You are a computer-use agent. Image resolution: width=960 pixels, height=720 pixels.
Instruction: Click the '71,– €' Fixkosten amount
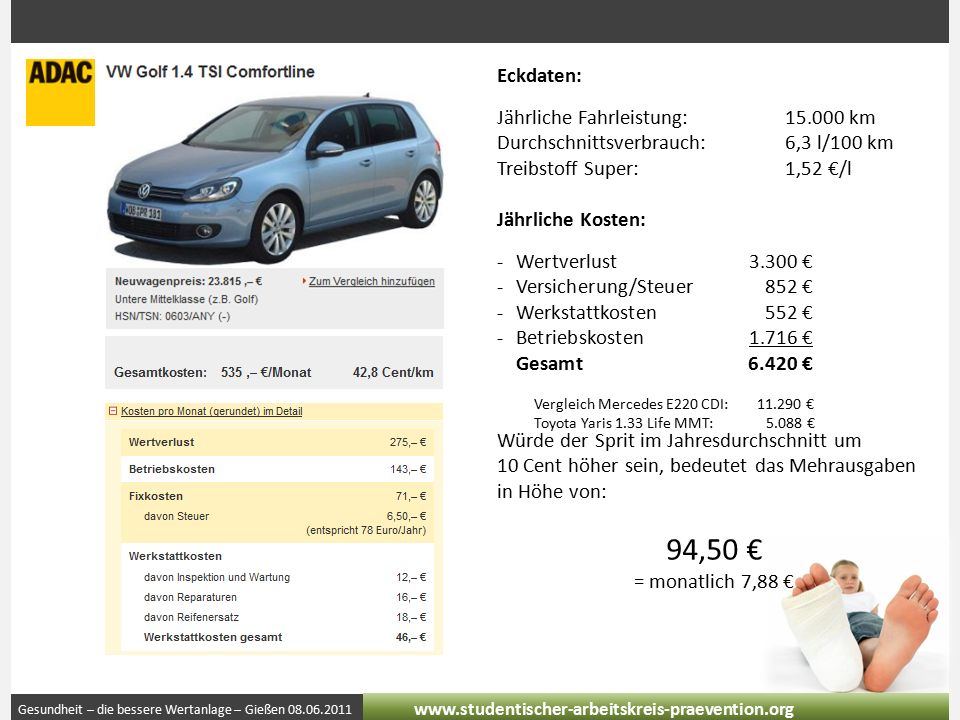411,496
